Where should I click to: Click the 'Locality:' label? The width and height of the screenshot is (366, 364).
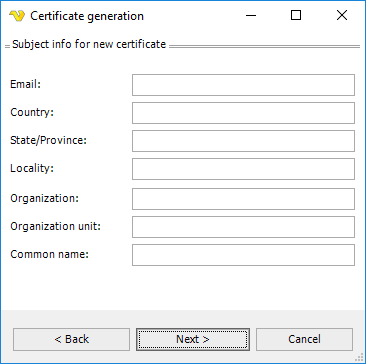(x=32, y=169)
